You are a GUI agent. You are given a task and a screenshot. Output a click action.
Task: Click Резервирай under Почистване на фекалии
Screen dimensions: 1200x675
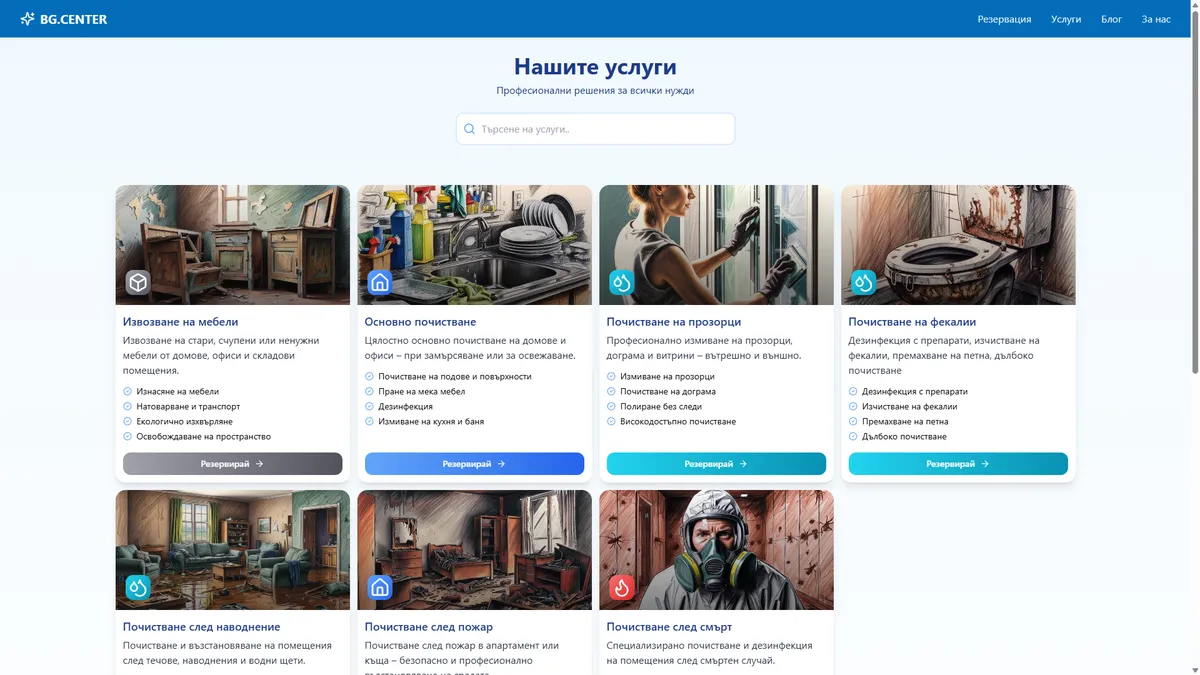pyautogui.click(x=958, y=463)
